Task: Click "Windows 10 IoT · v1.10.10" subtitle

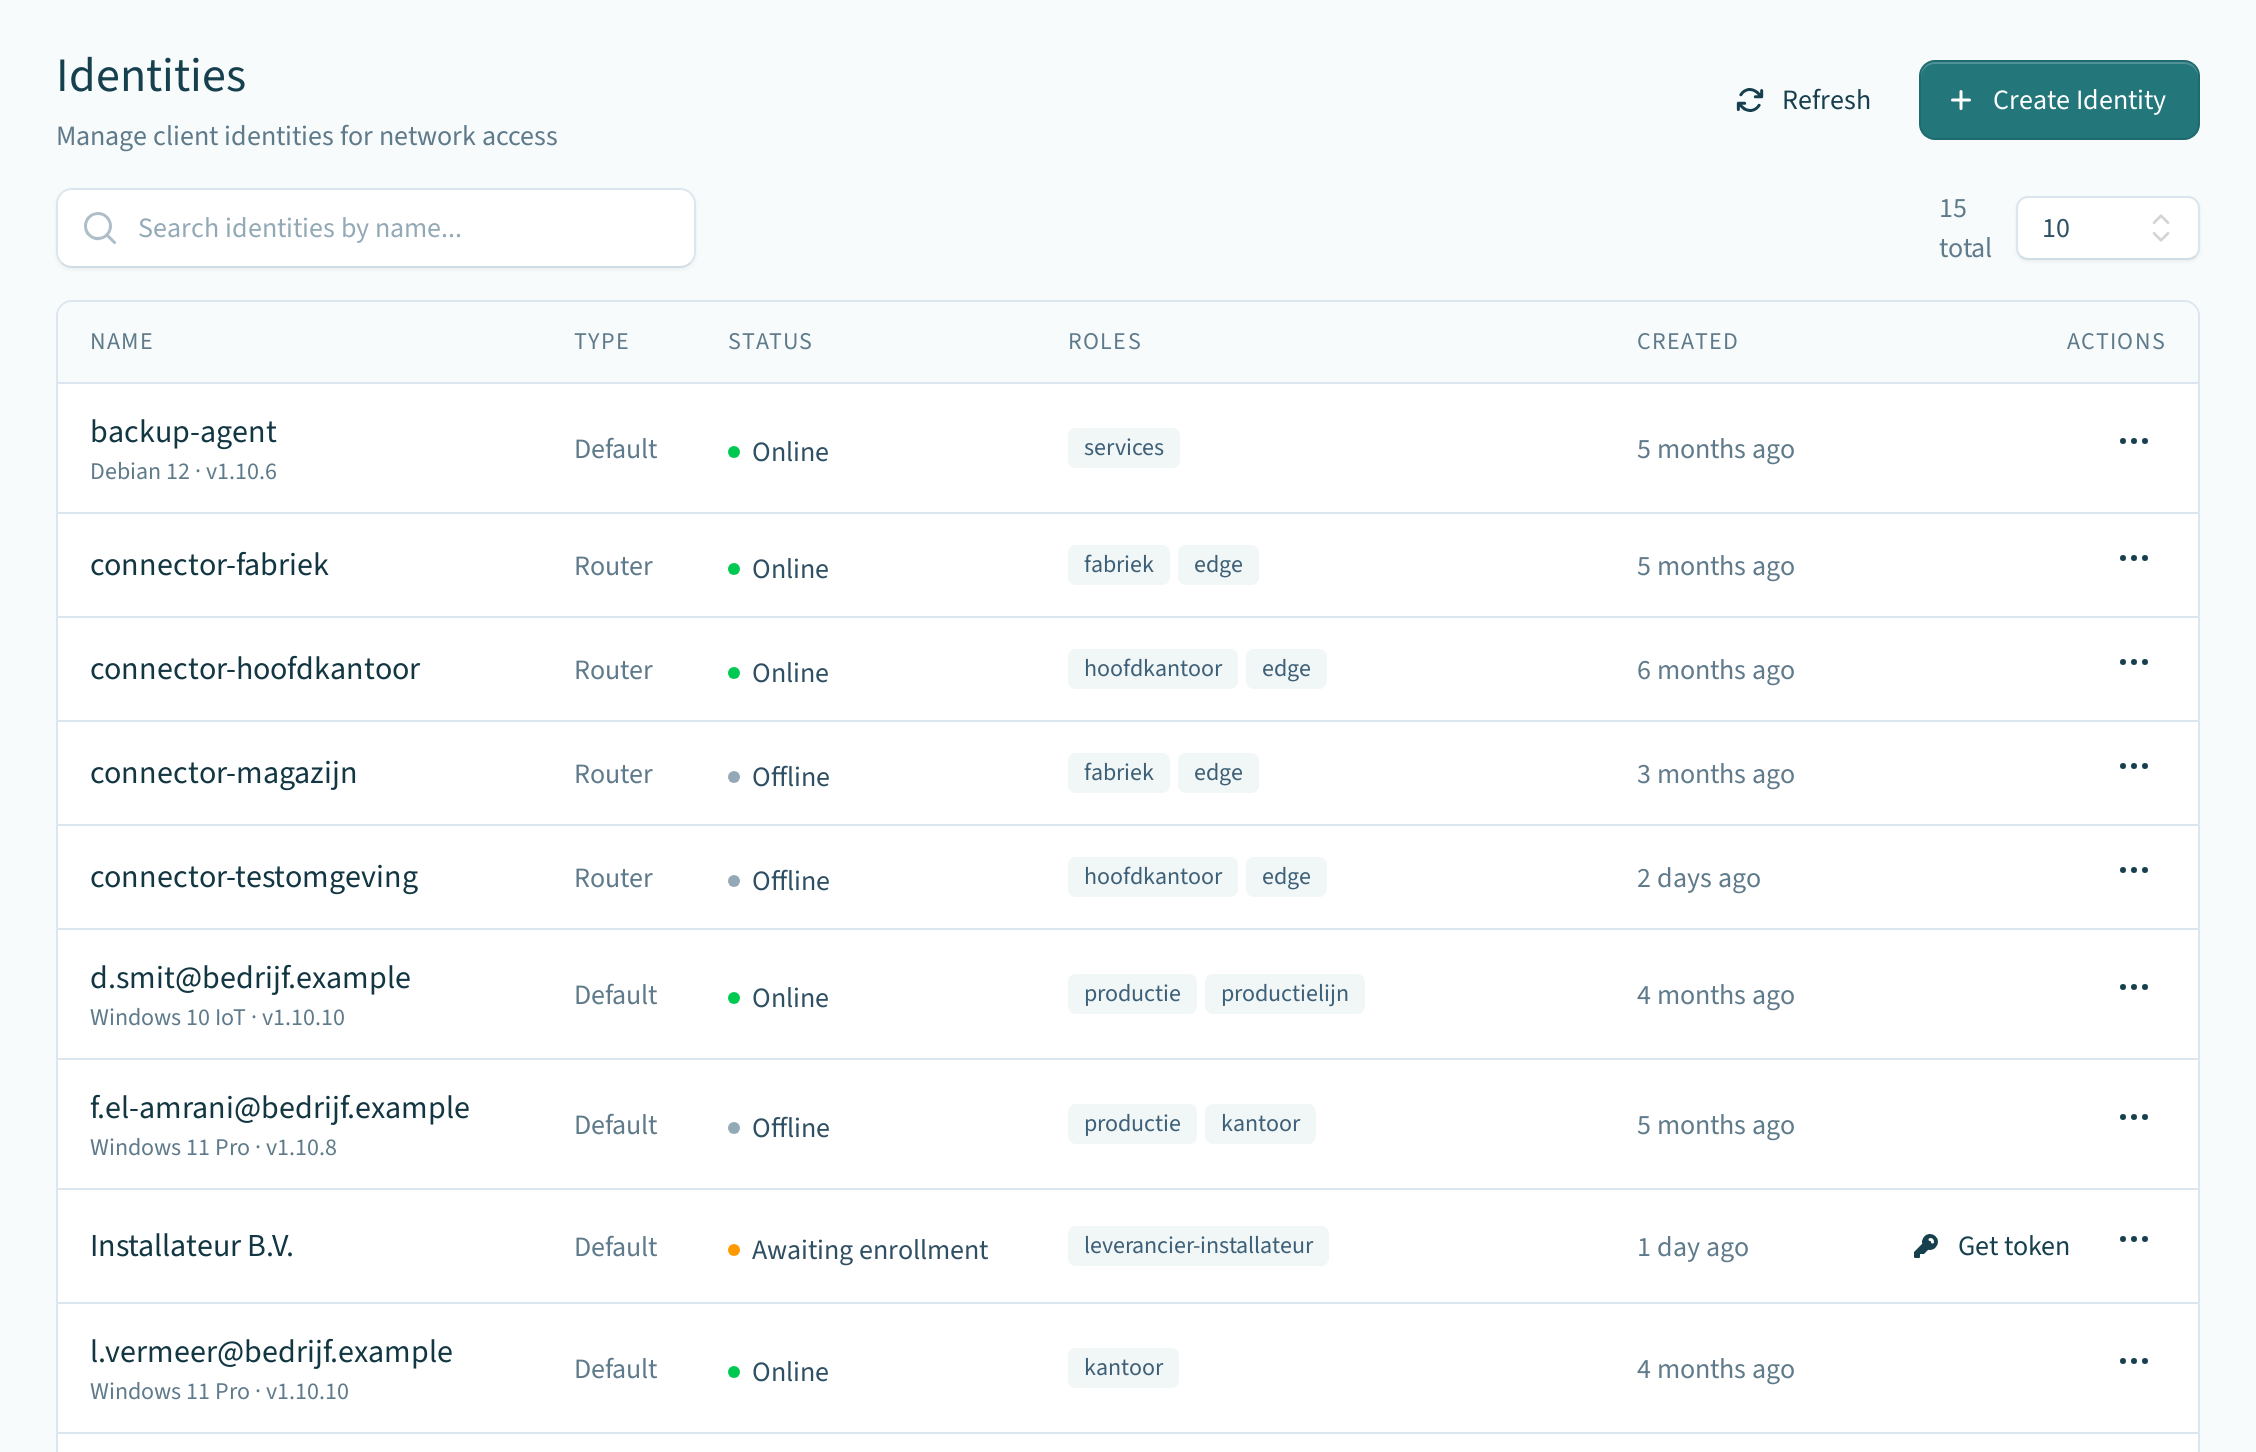Action: pos(217,1017)
